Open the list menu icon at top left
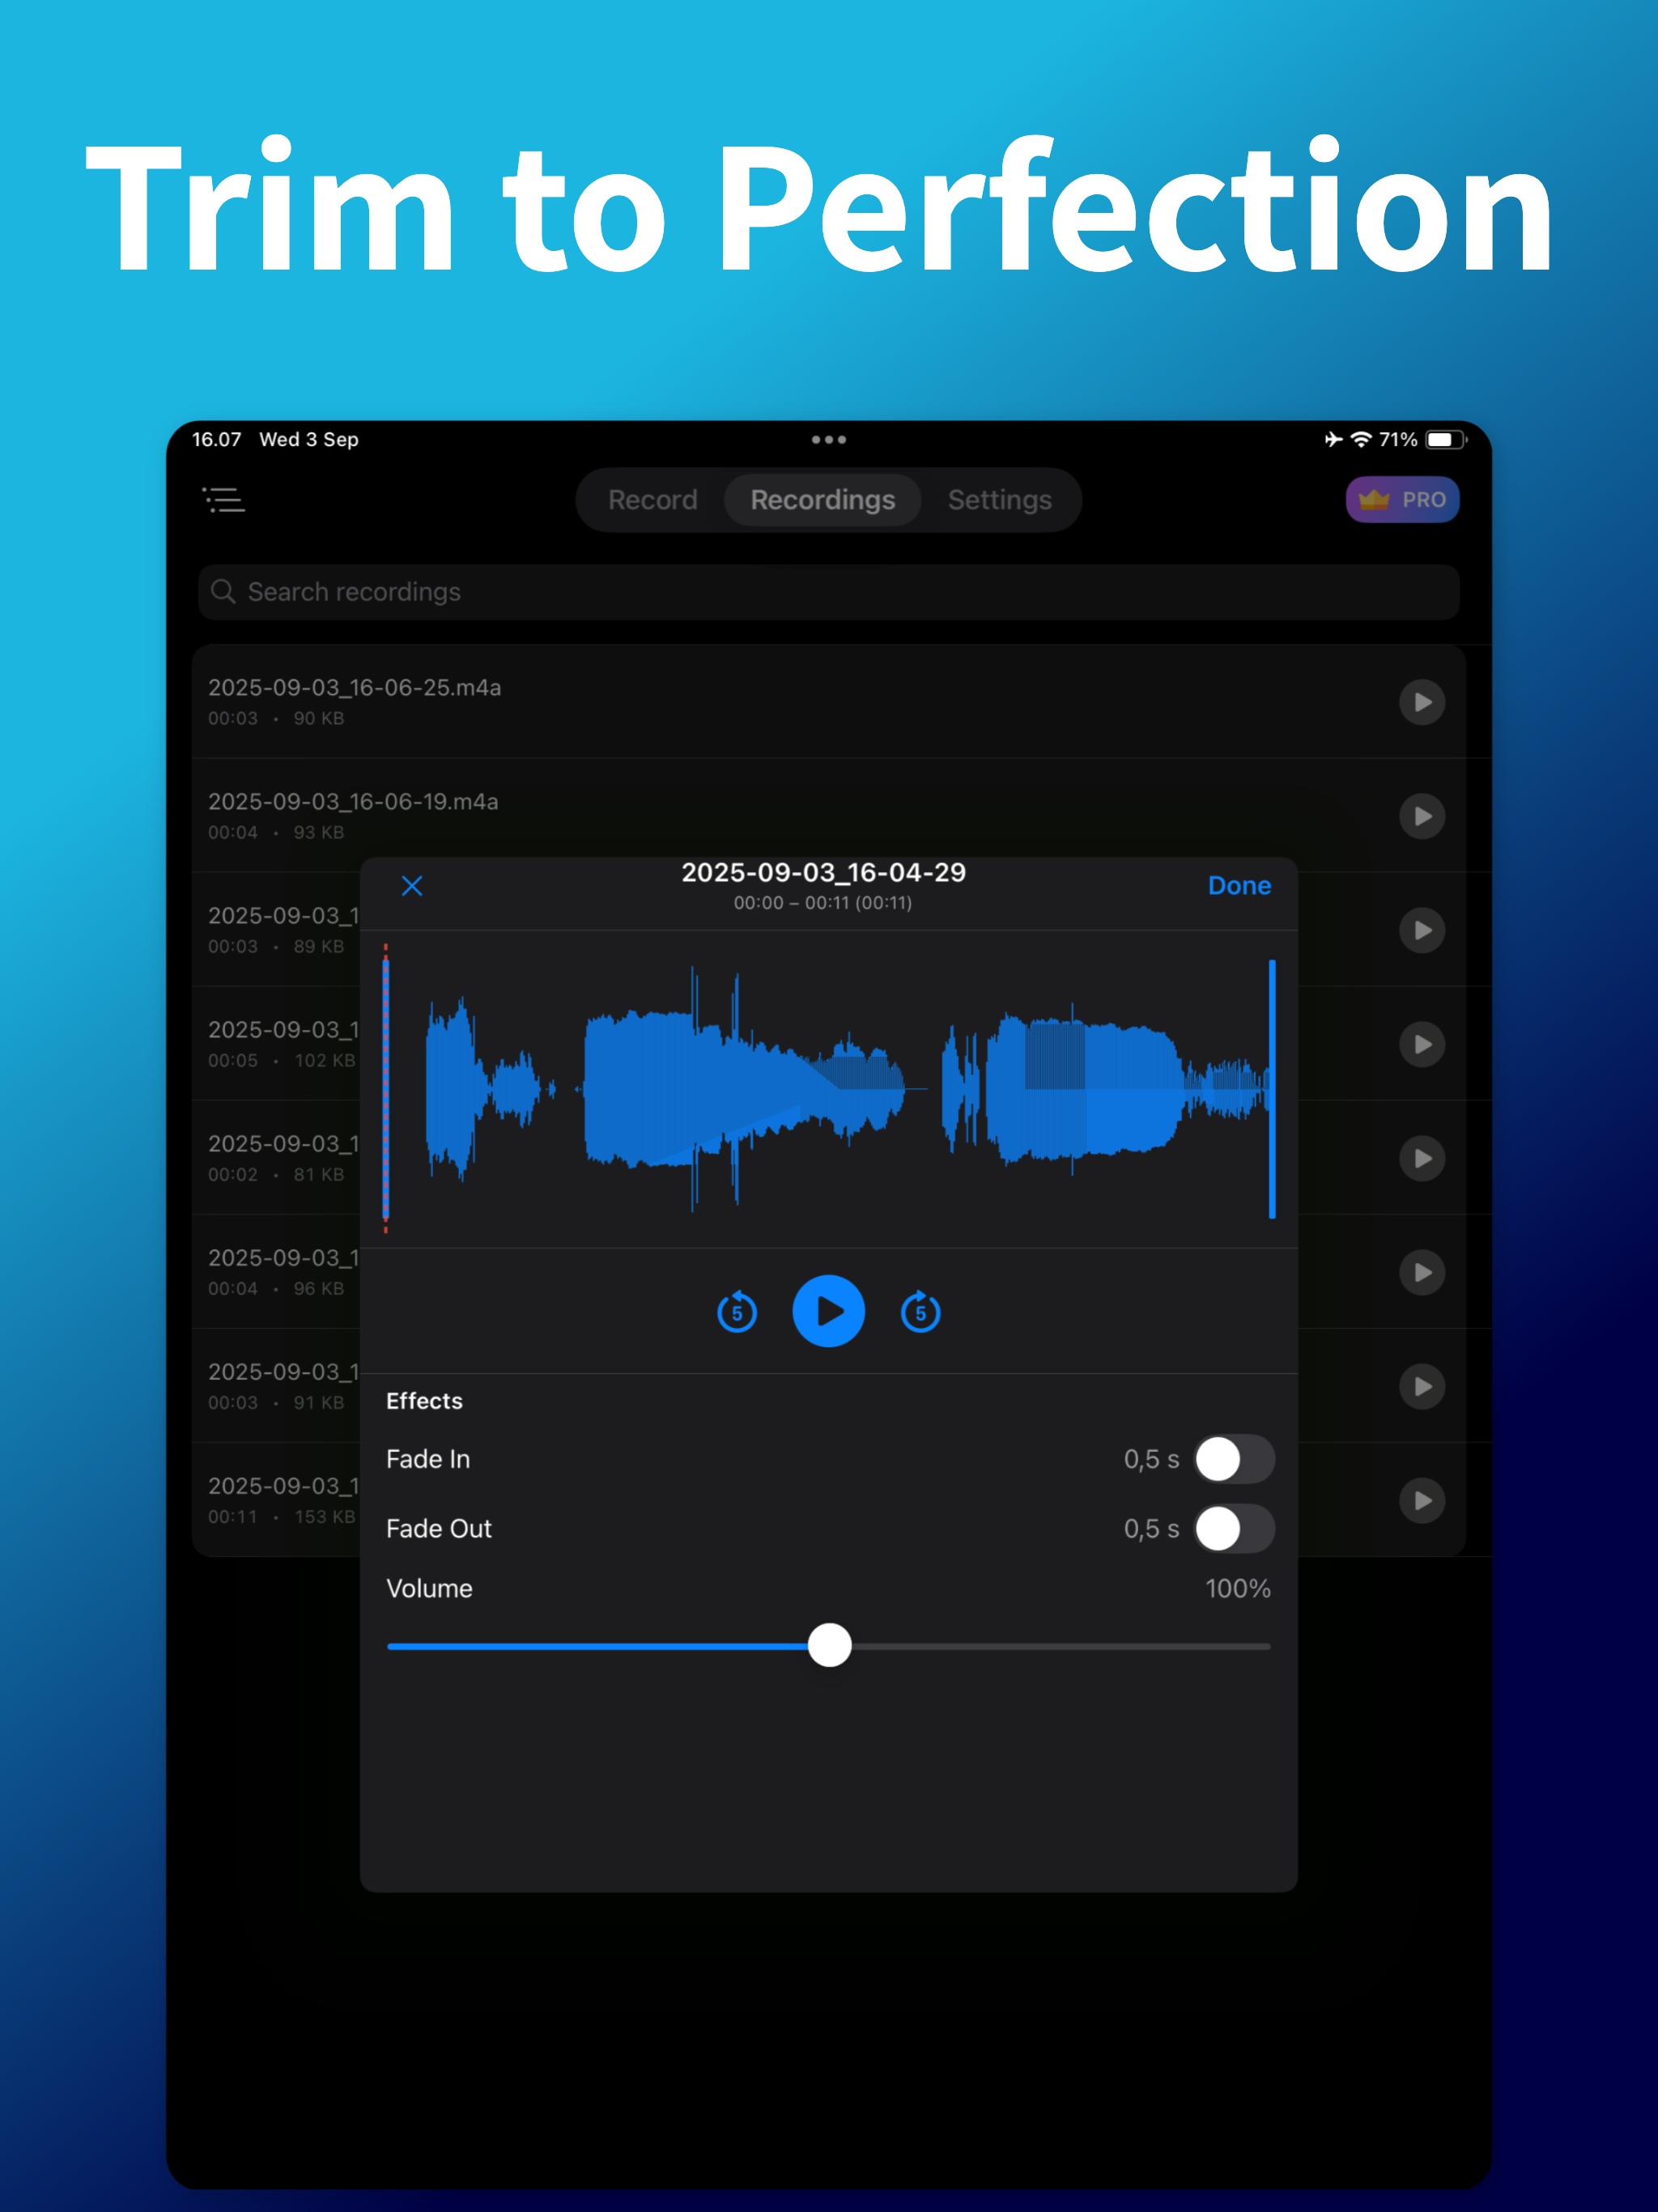Image resolution: width=1658 pixels, height=2212 pixels. (224, 500)
